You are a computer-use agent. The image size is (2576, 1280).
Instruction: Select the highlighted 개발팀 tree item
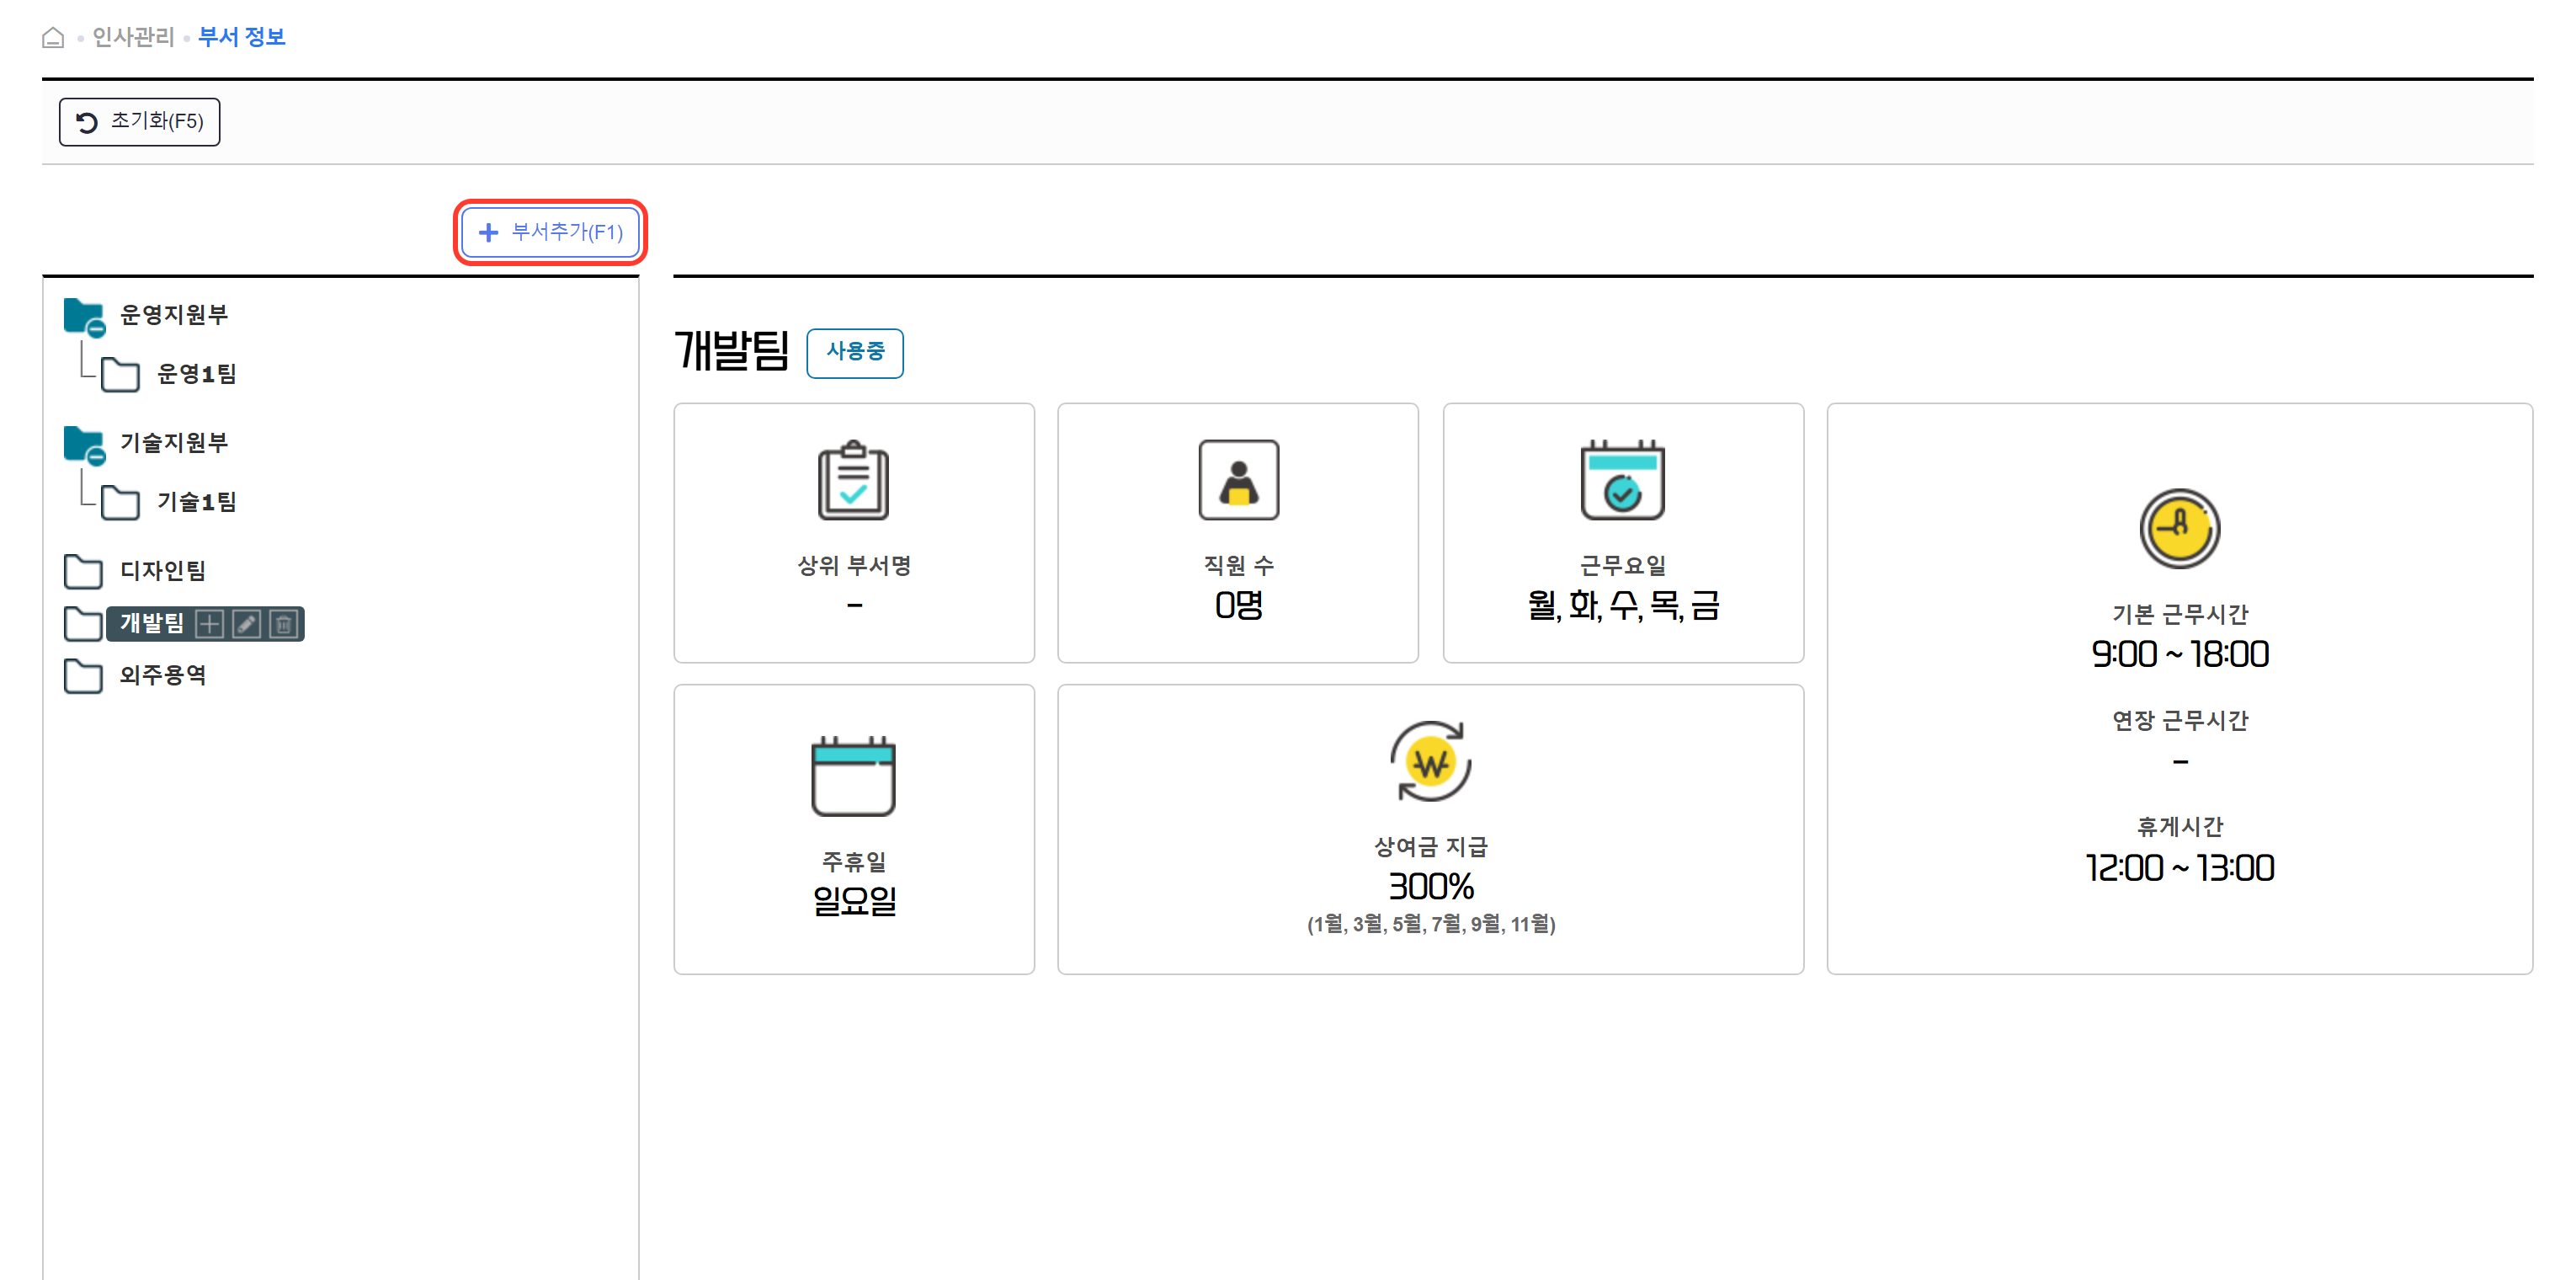pyautogui.click(x=152, y=624)
